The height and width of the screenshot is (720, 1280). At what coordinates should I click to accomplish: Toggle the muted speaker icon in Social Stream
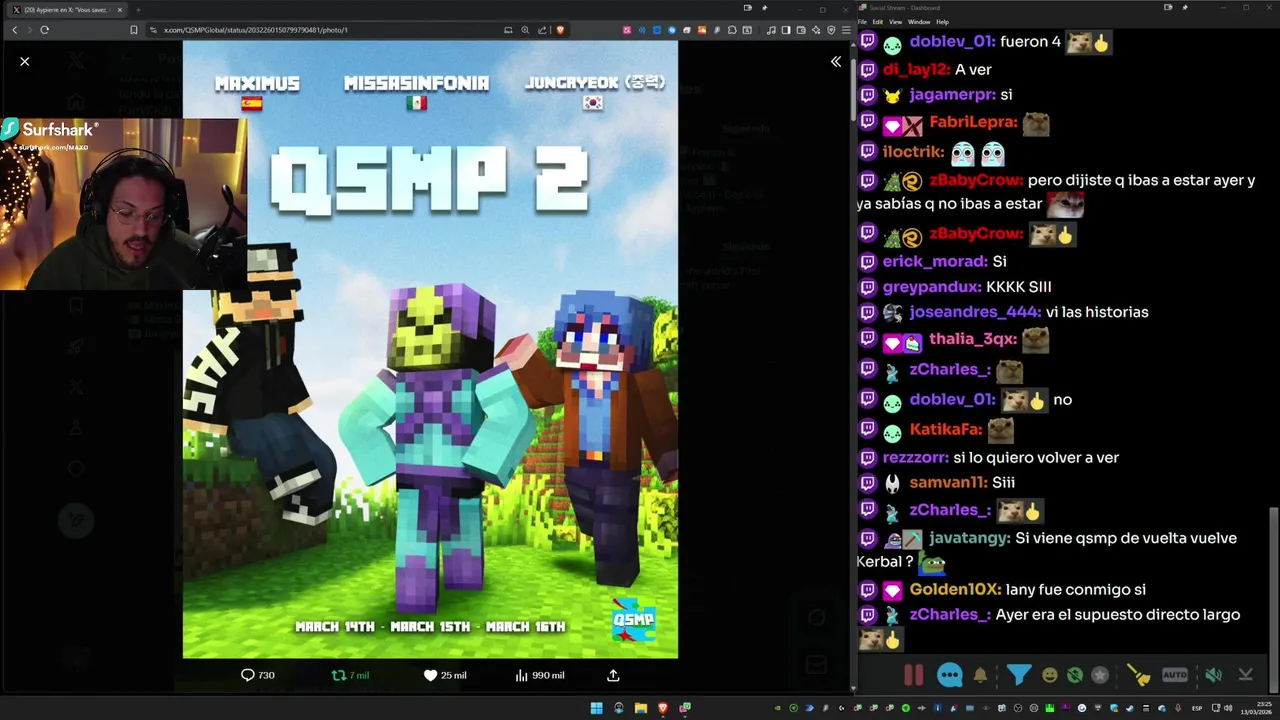tap(1213, 675)
